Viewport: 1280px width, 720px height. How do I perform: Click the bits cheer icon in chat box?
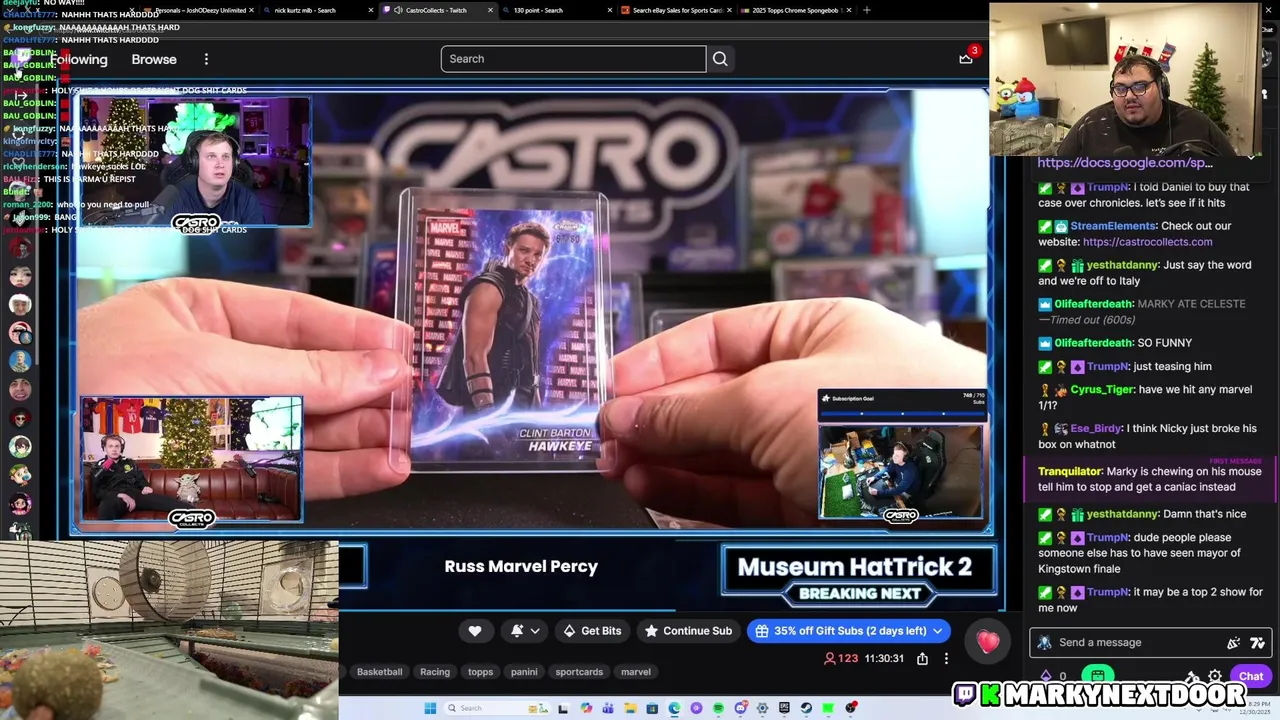coord(1234,643)
